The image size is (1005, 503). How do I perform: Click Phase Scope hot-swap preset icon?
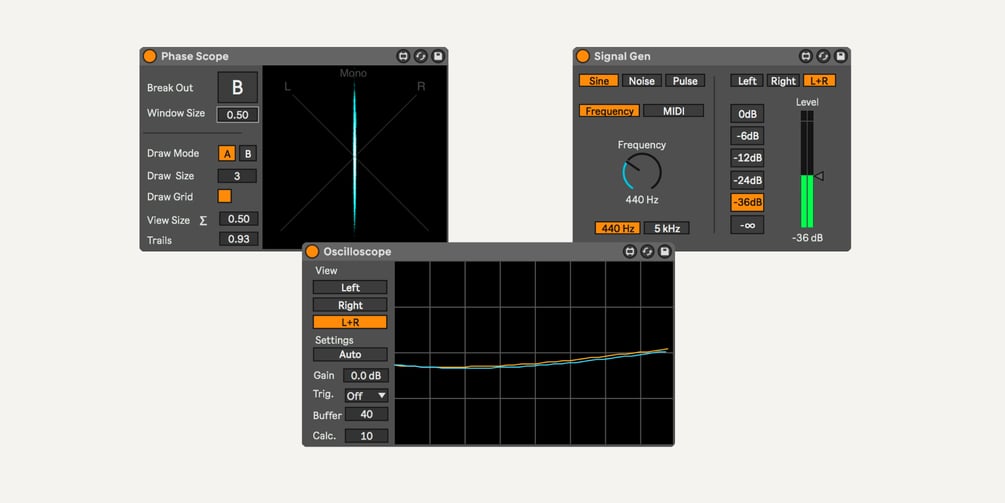click(420, 56)
